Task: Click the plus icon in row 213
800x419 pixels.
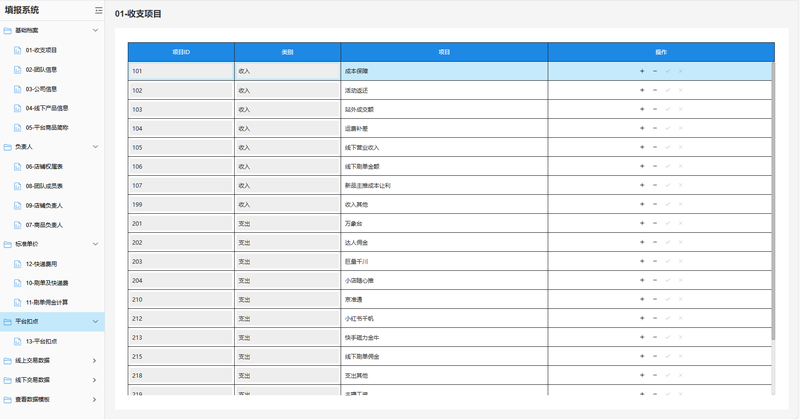Action: (x=642, y=337)
